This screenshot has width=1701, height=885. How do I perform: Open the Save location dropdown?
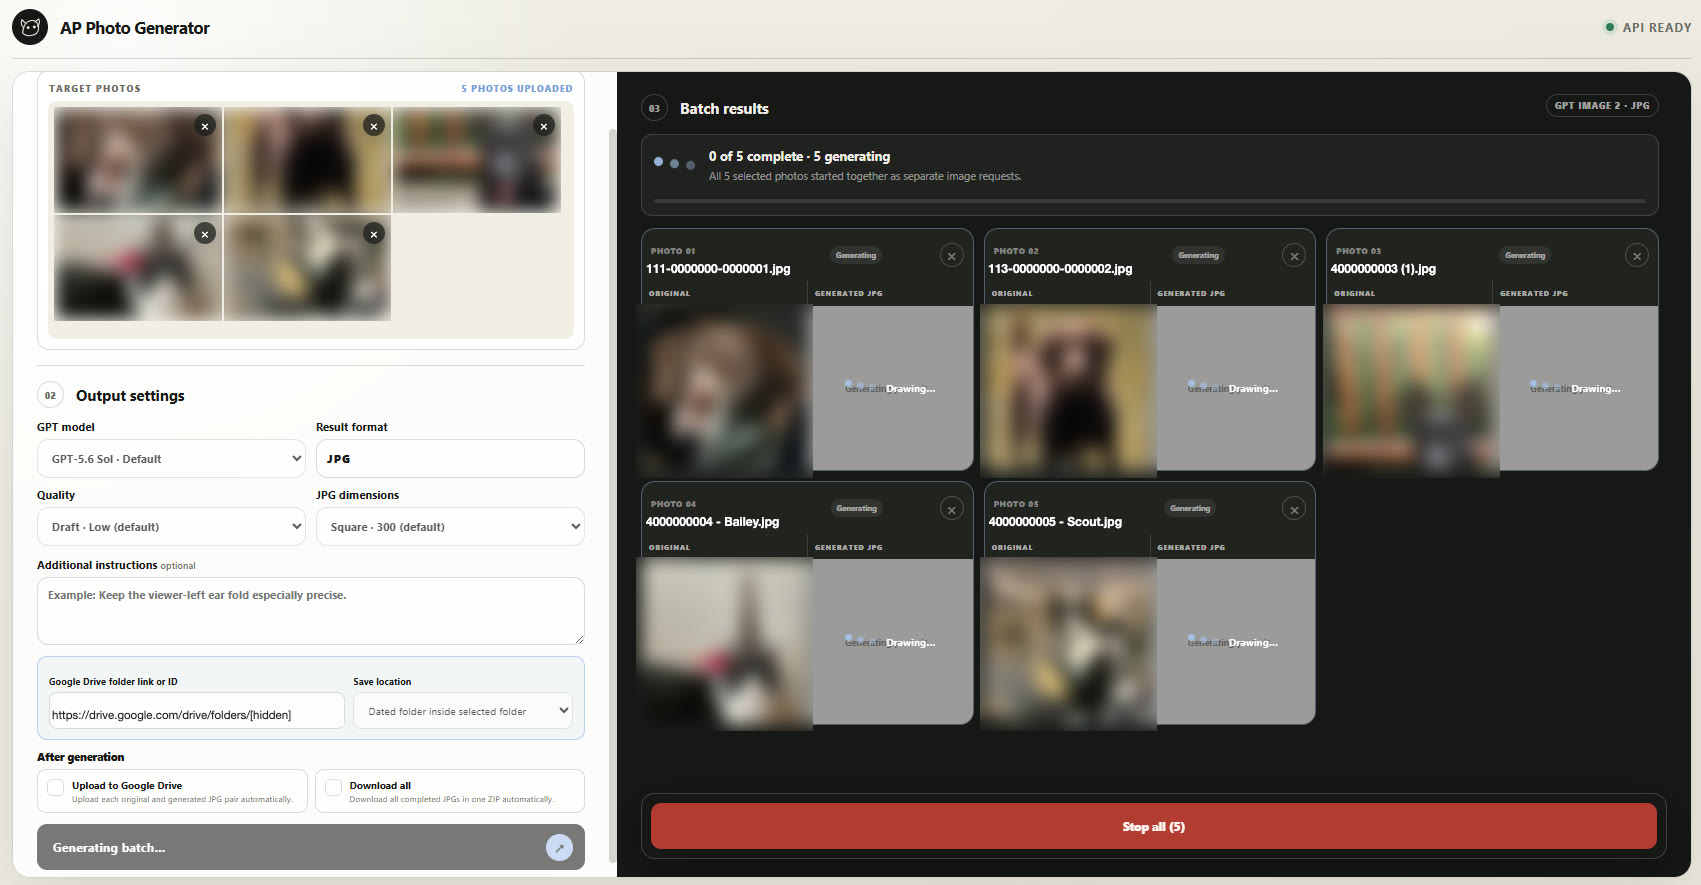[x=463, y=711]
